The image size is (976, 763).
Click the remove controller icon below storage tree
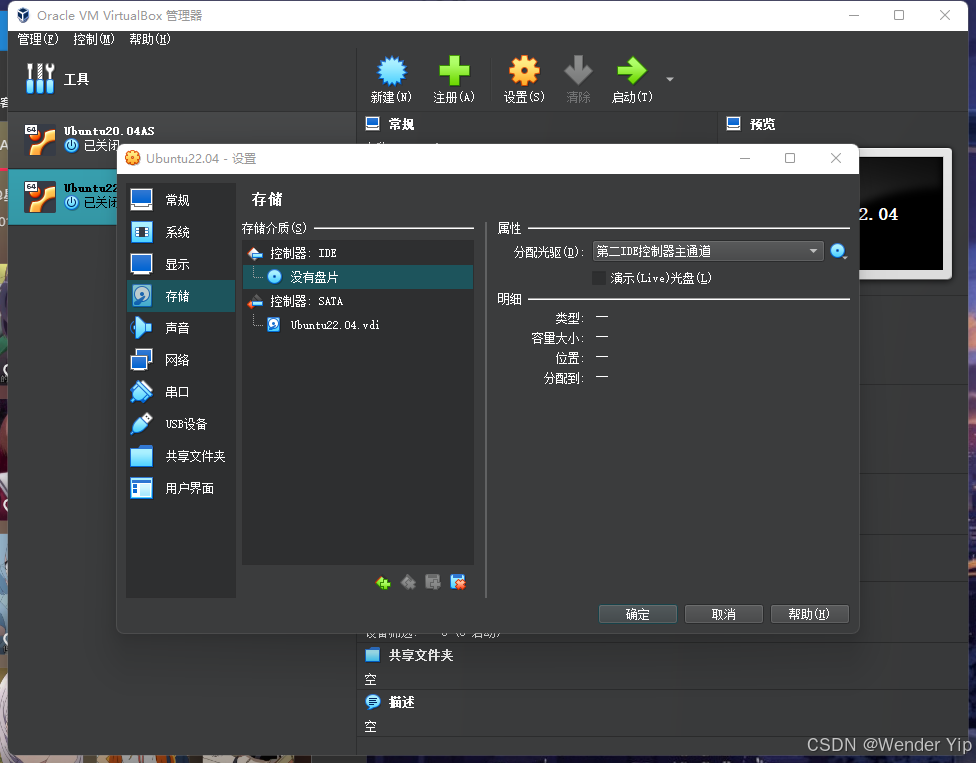click(x=408, y=583)
